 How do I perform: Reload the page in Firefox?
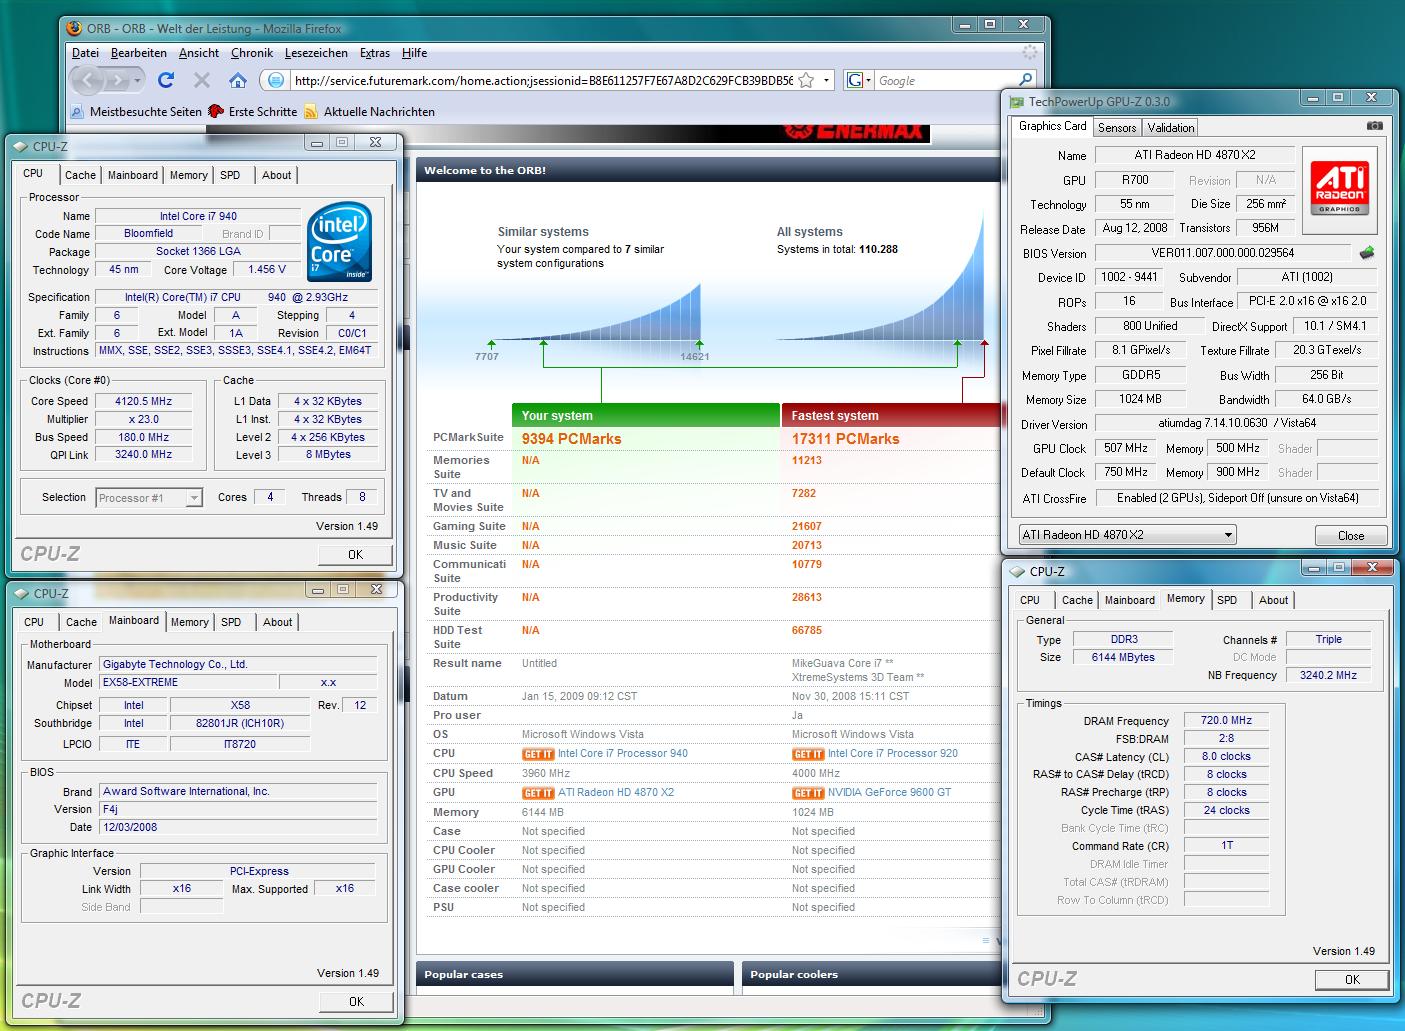166,80
